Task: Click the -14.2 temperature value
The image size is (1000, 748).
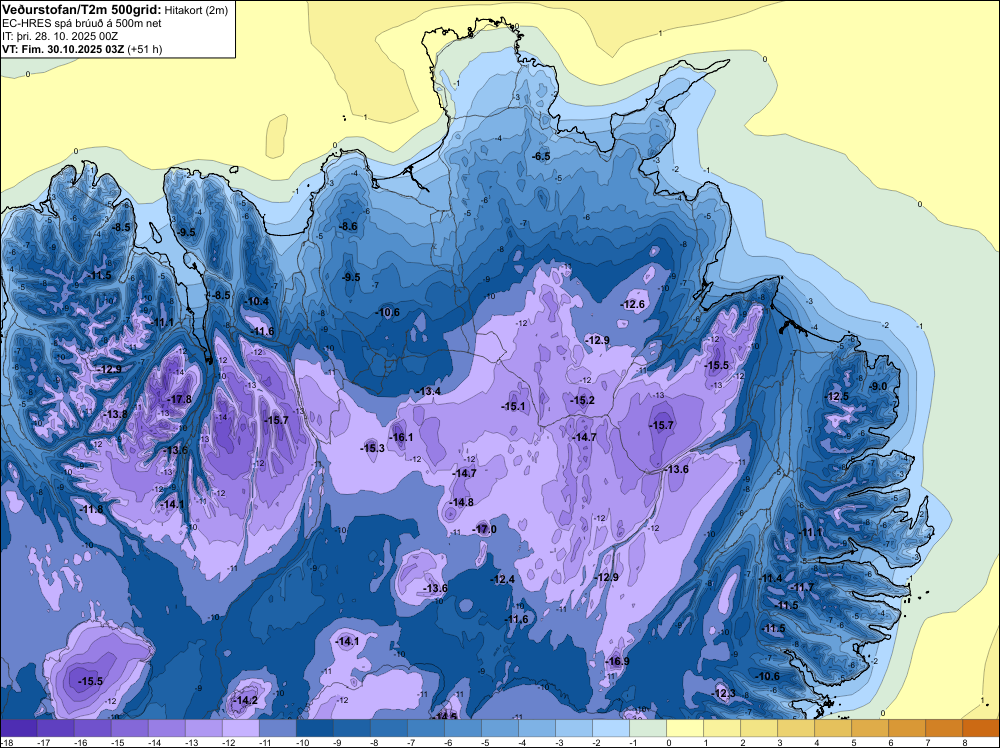Action: click(x=245, y=700)
